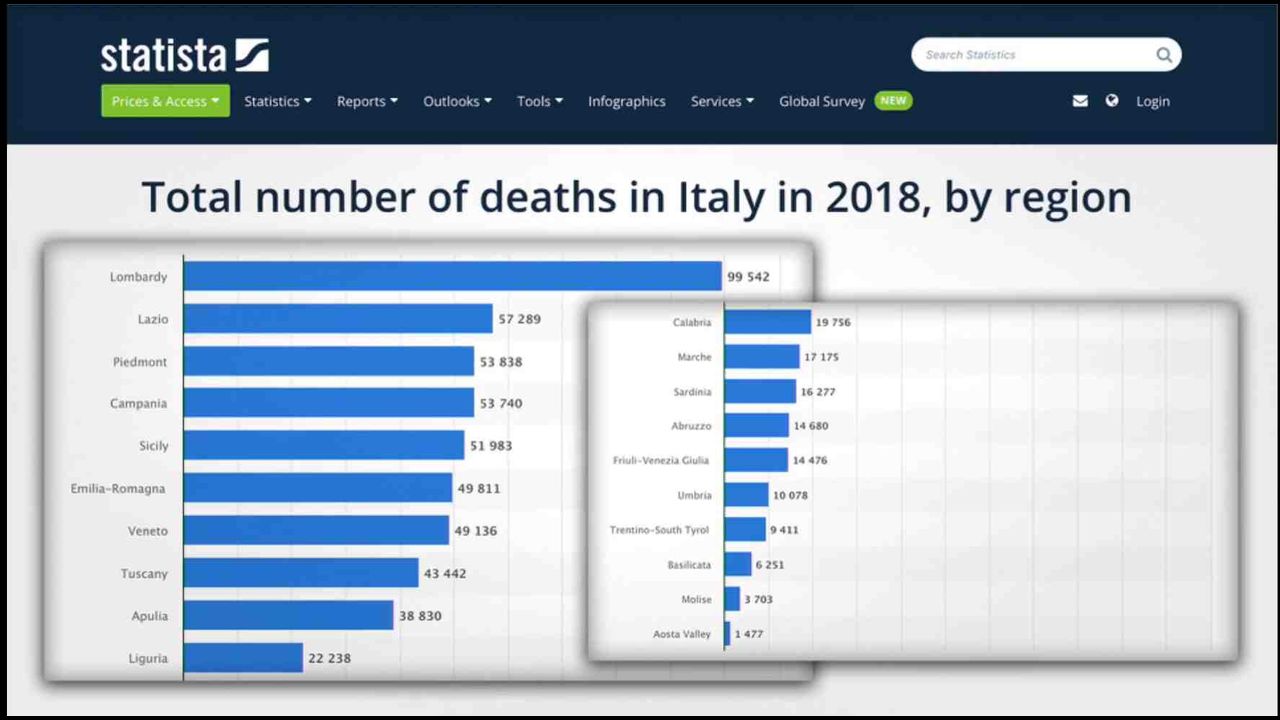This screenshot has width=1280, height=720.
Task: Click the search magnifier icon
Action: click(x=1164, y=55)
